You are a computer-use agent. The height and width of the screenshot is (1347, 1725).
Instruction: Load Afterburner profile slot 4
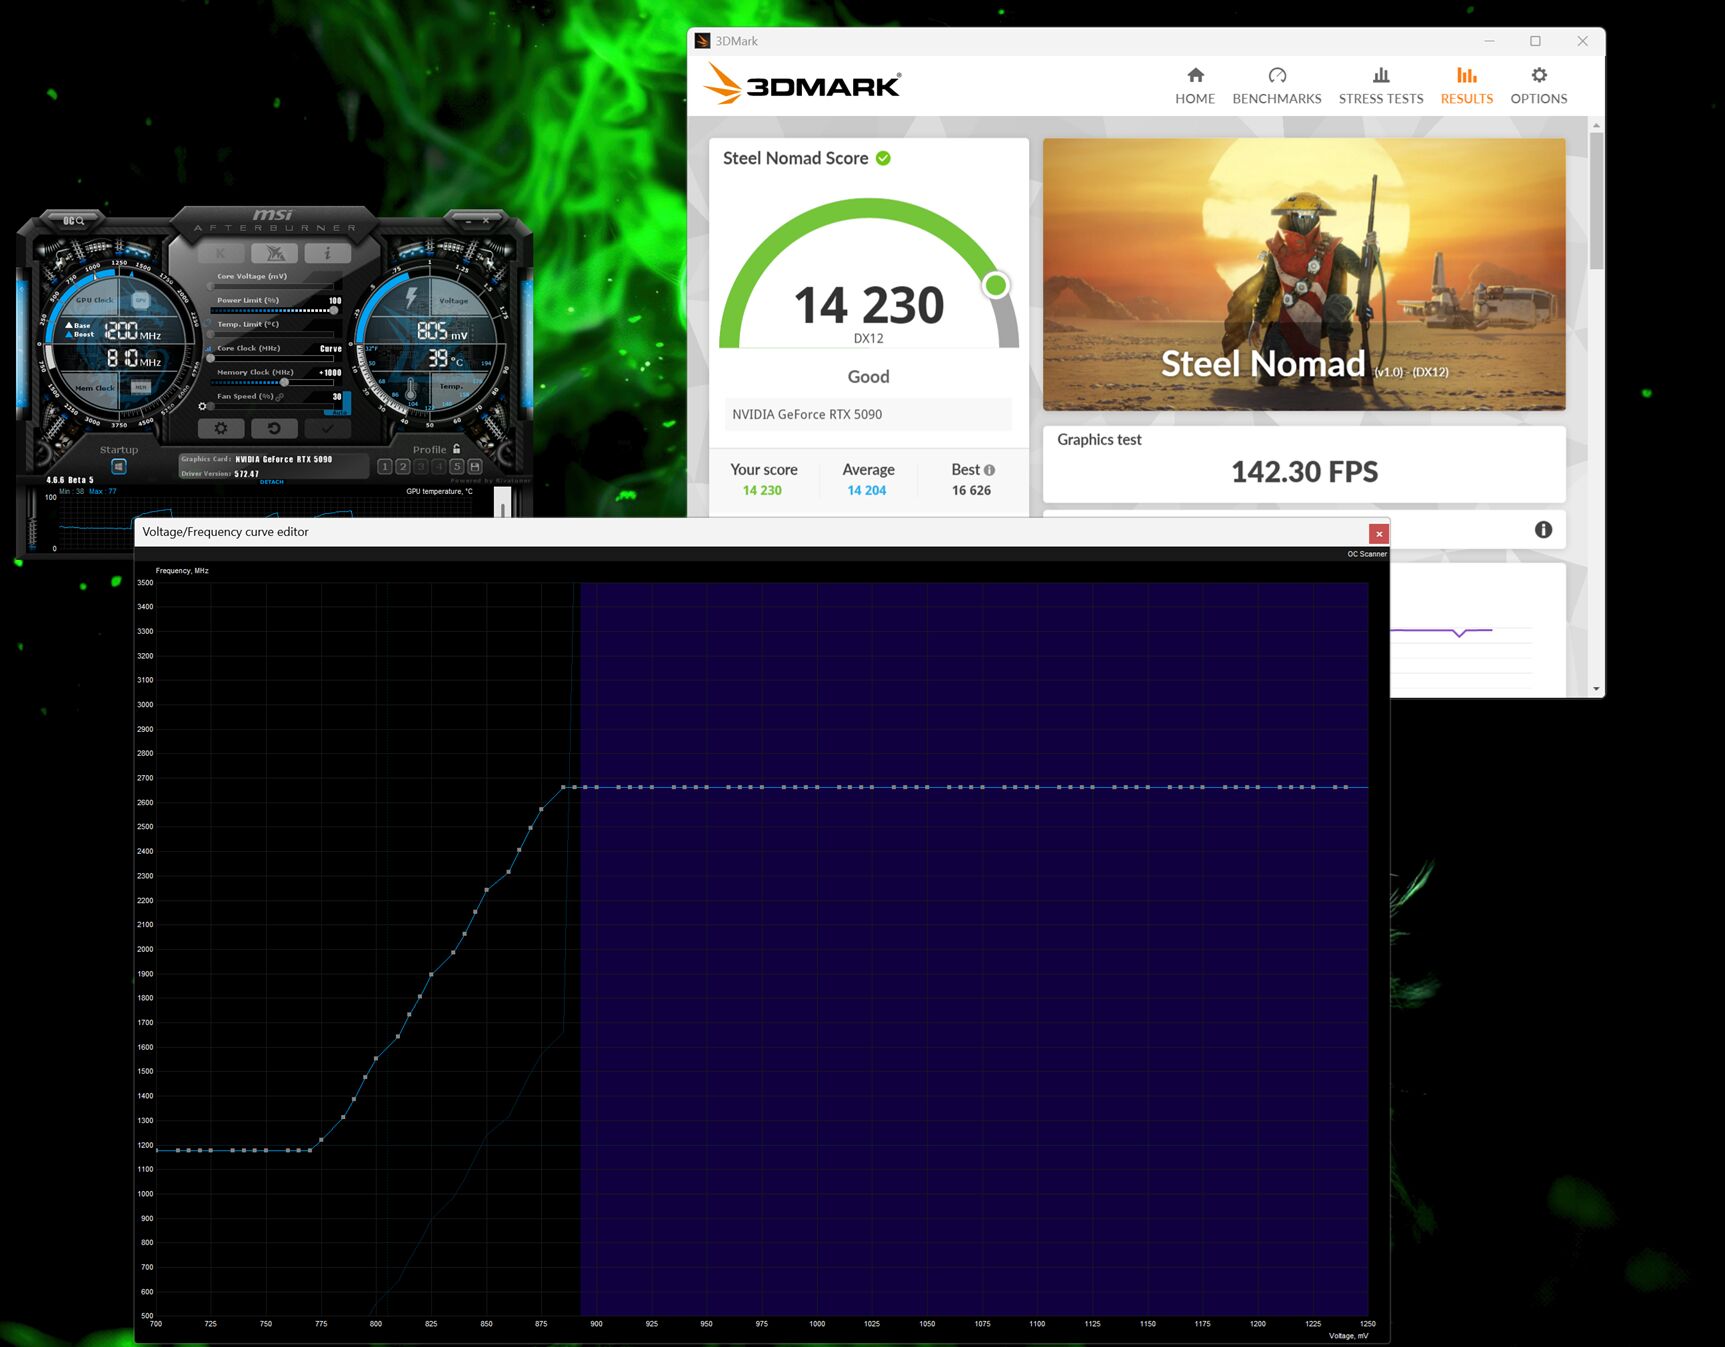[439, 467]
